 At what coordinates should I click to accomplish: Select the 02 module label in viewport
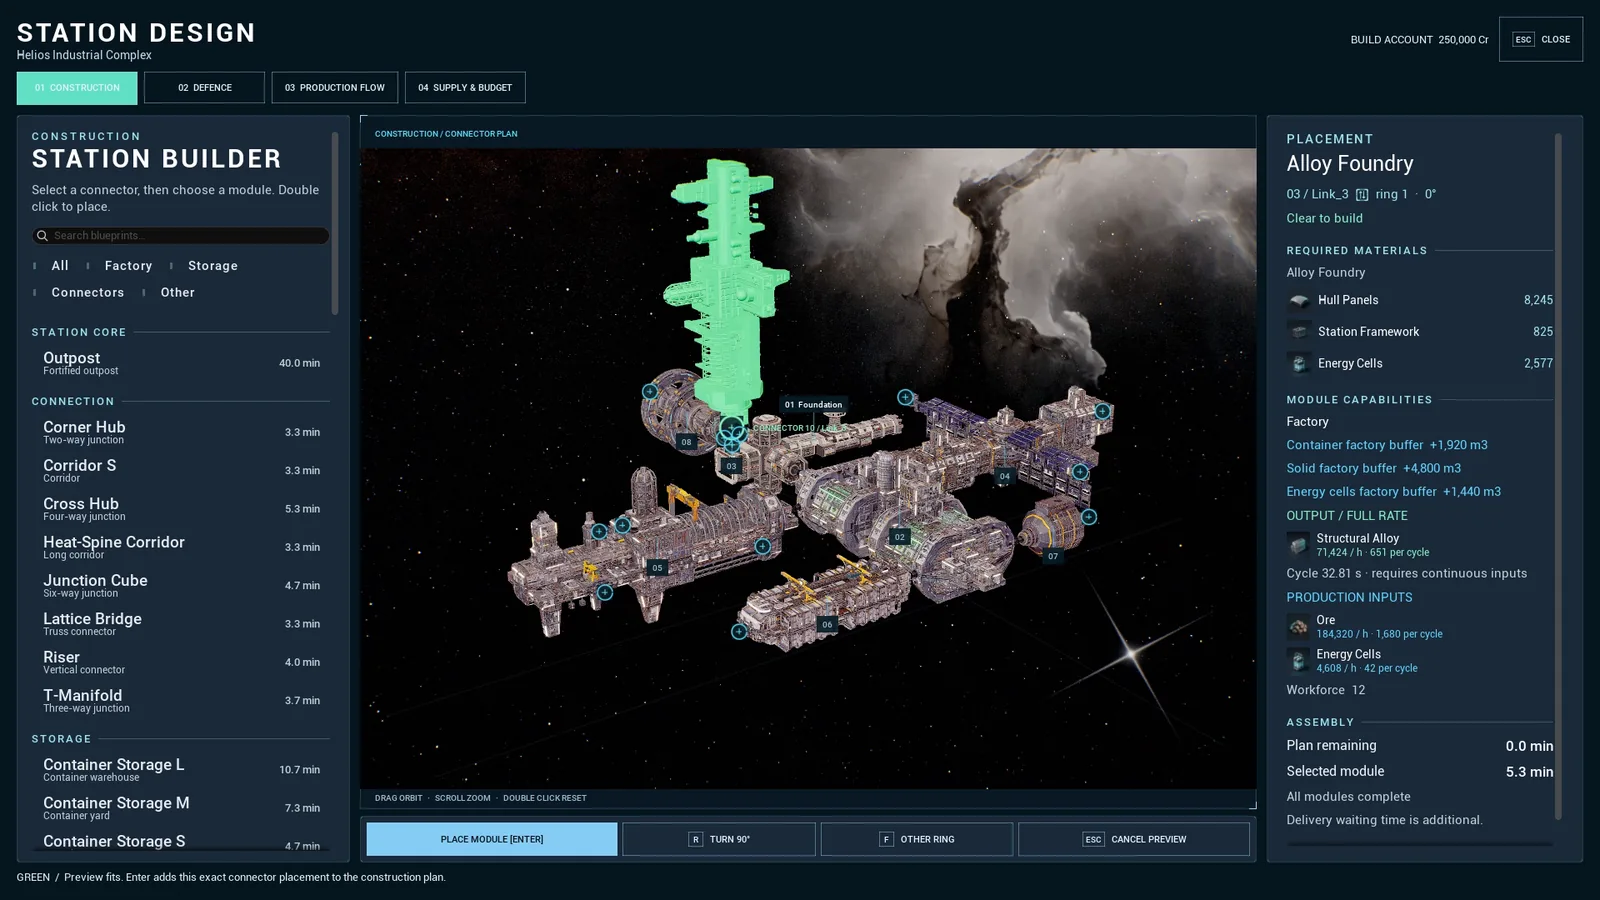pyautogui.click(x=900, y=538)
